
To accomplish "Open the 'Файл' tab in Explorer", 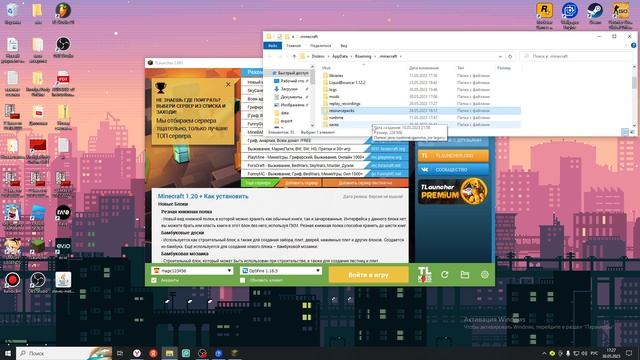I will [273, 46].
